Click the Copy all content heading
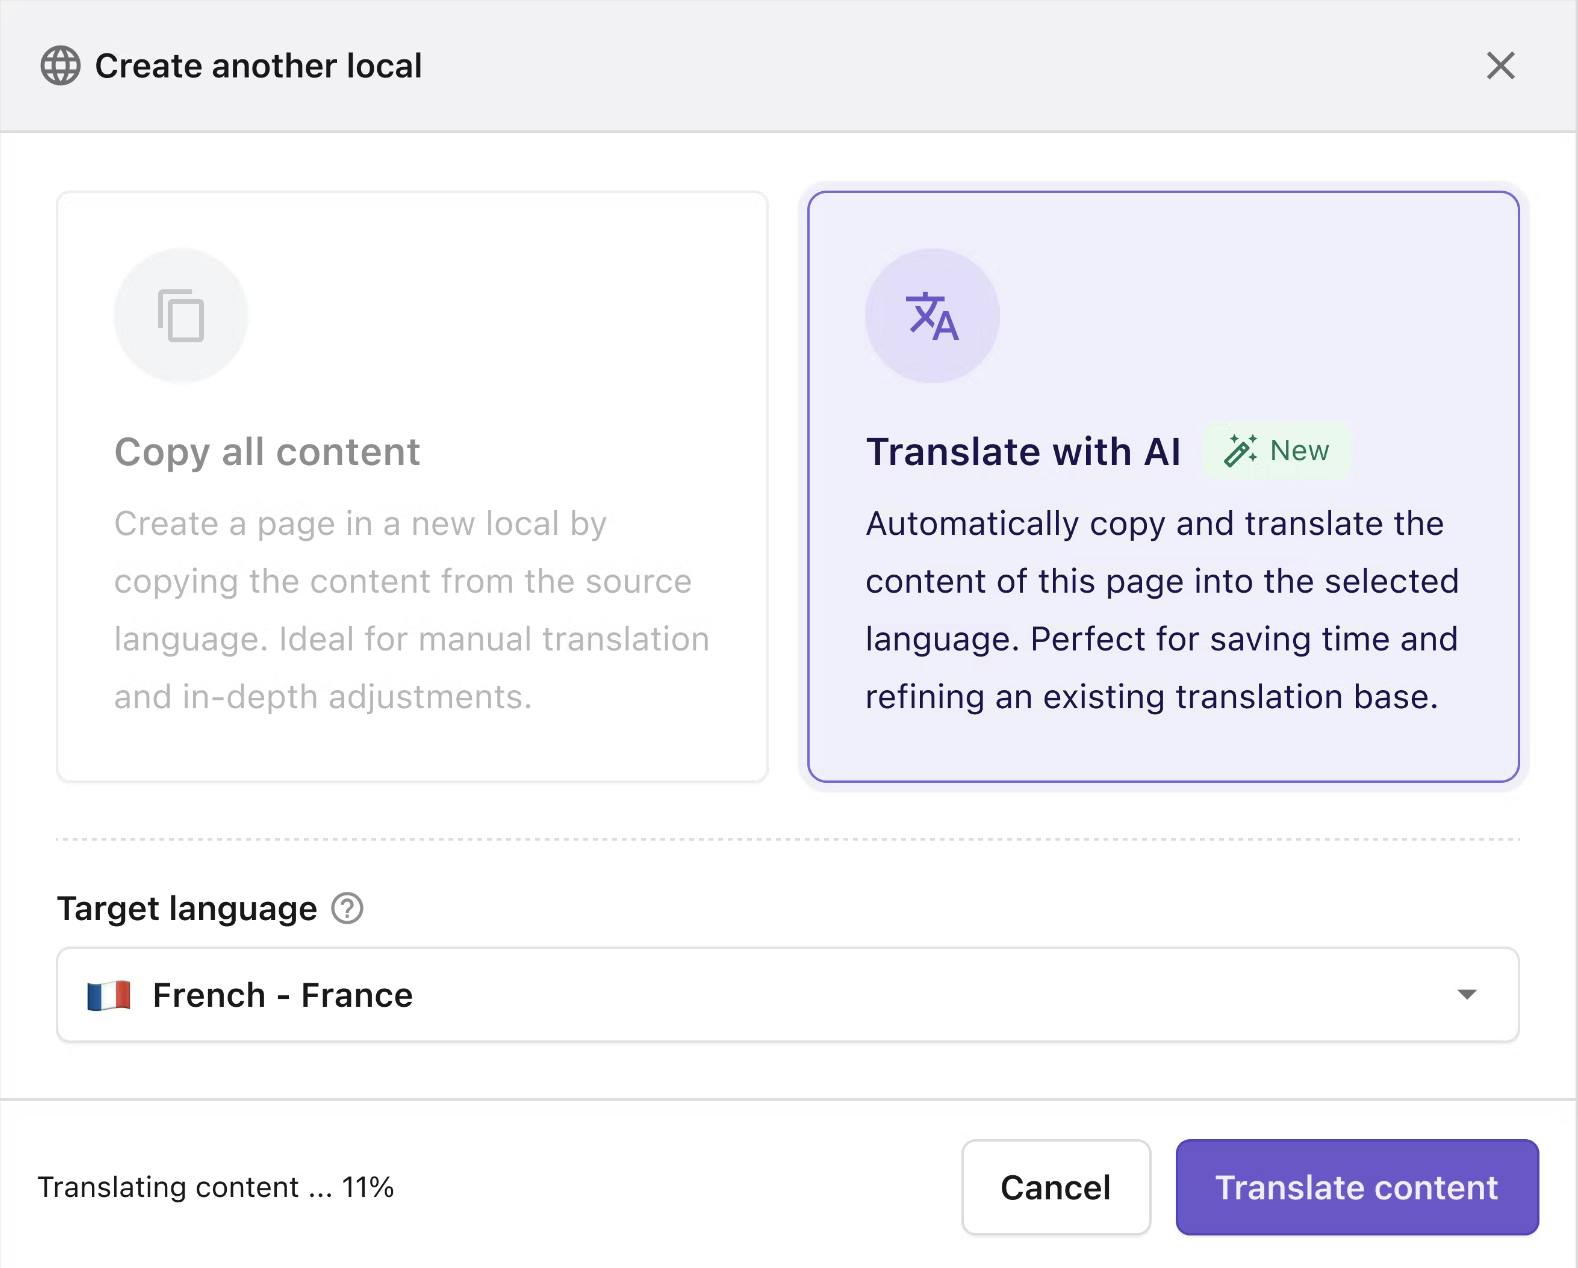 coord(267,452)
